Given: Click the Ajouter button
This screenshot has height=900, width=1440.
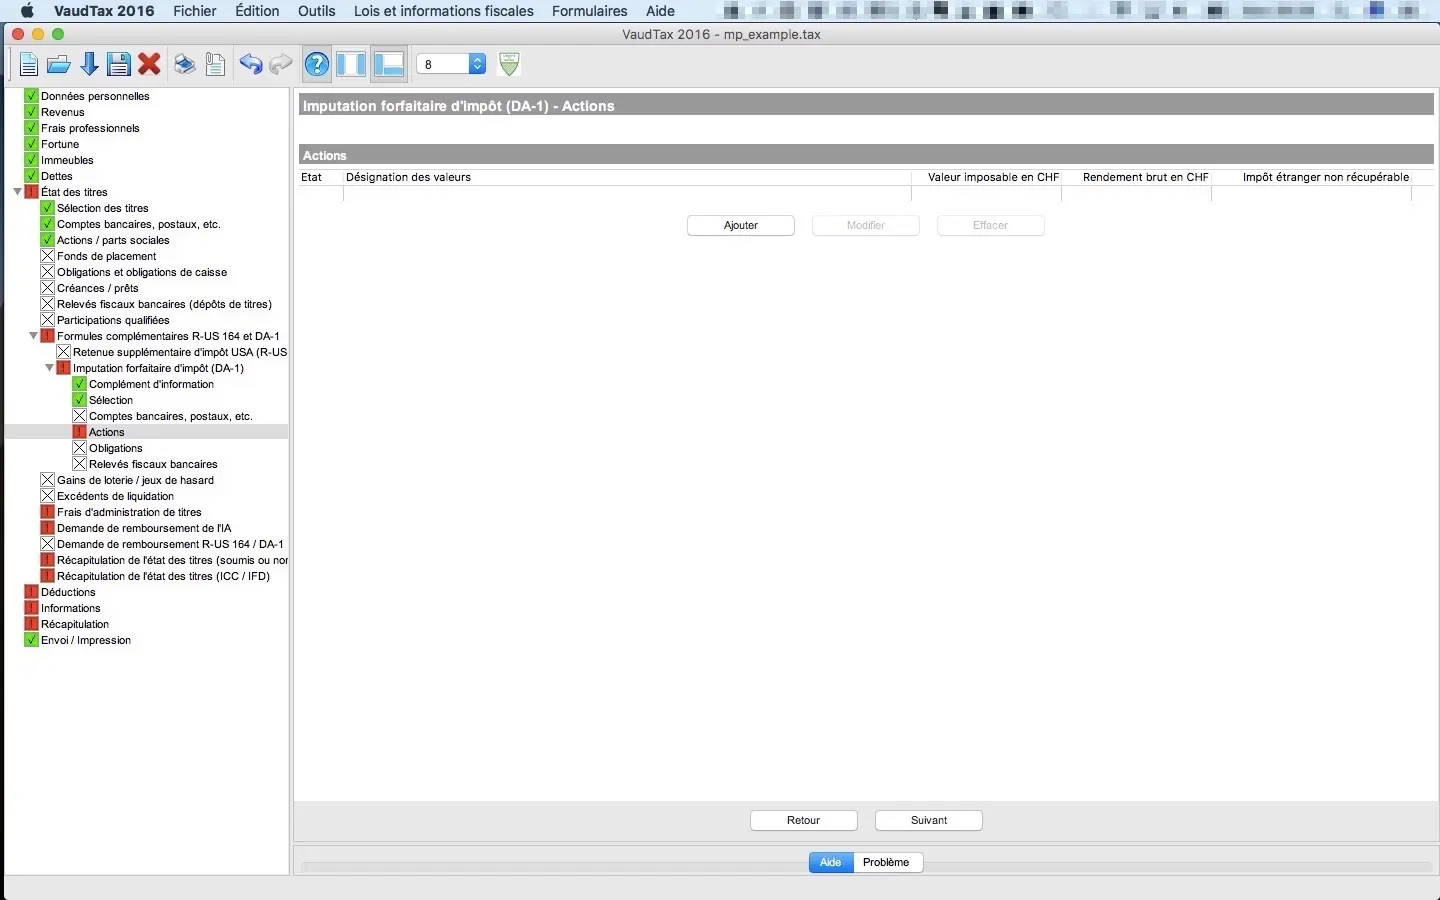Looking at the screenshot, I should 741,226.
